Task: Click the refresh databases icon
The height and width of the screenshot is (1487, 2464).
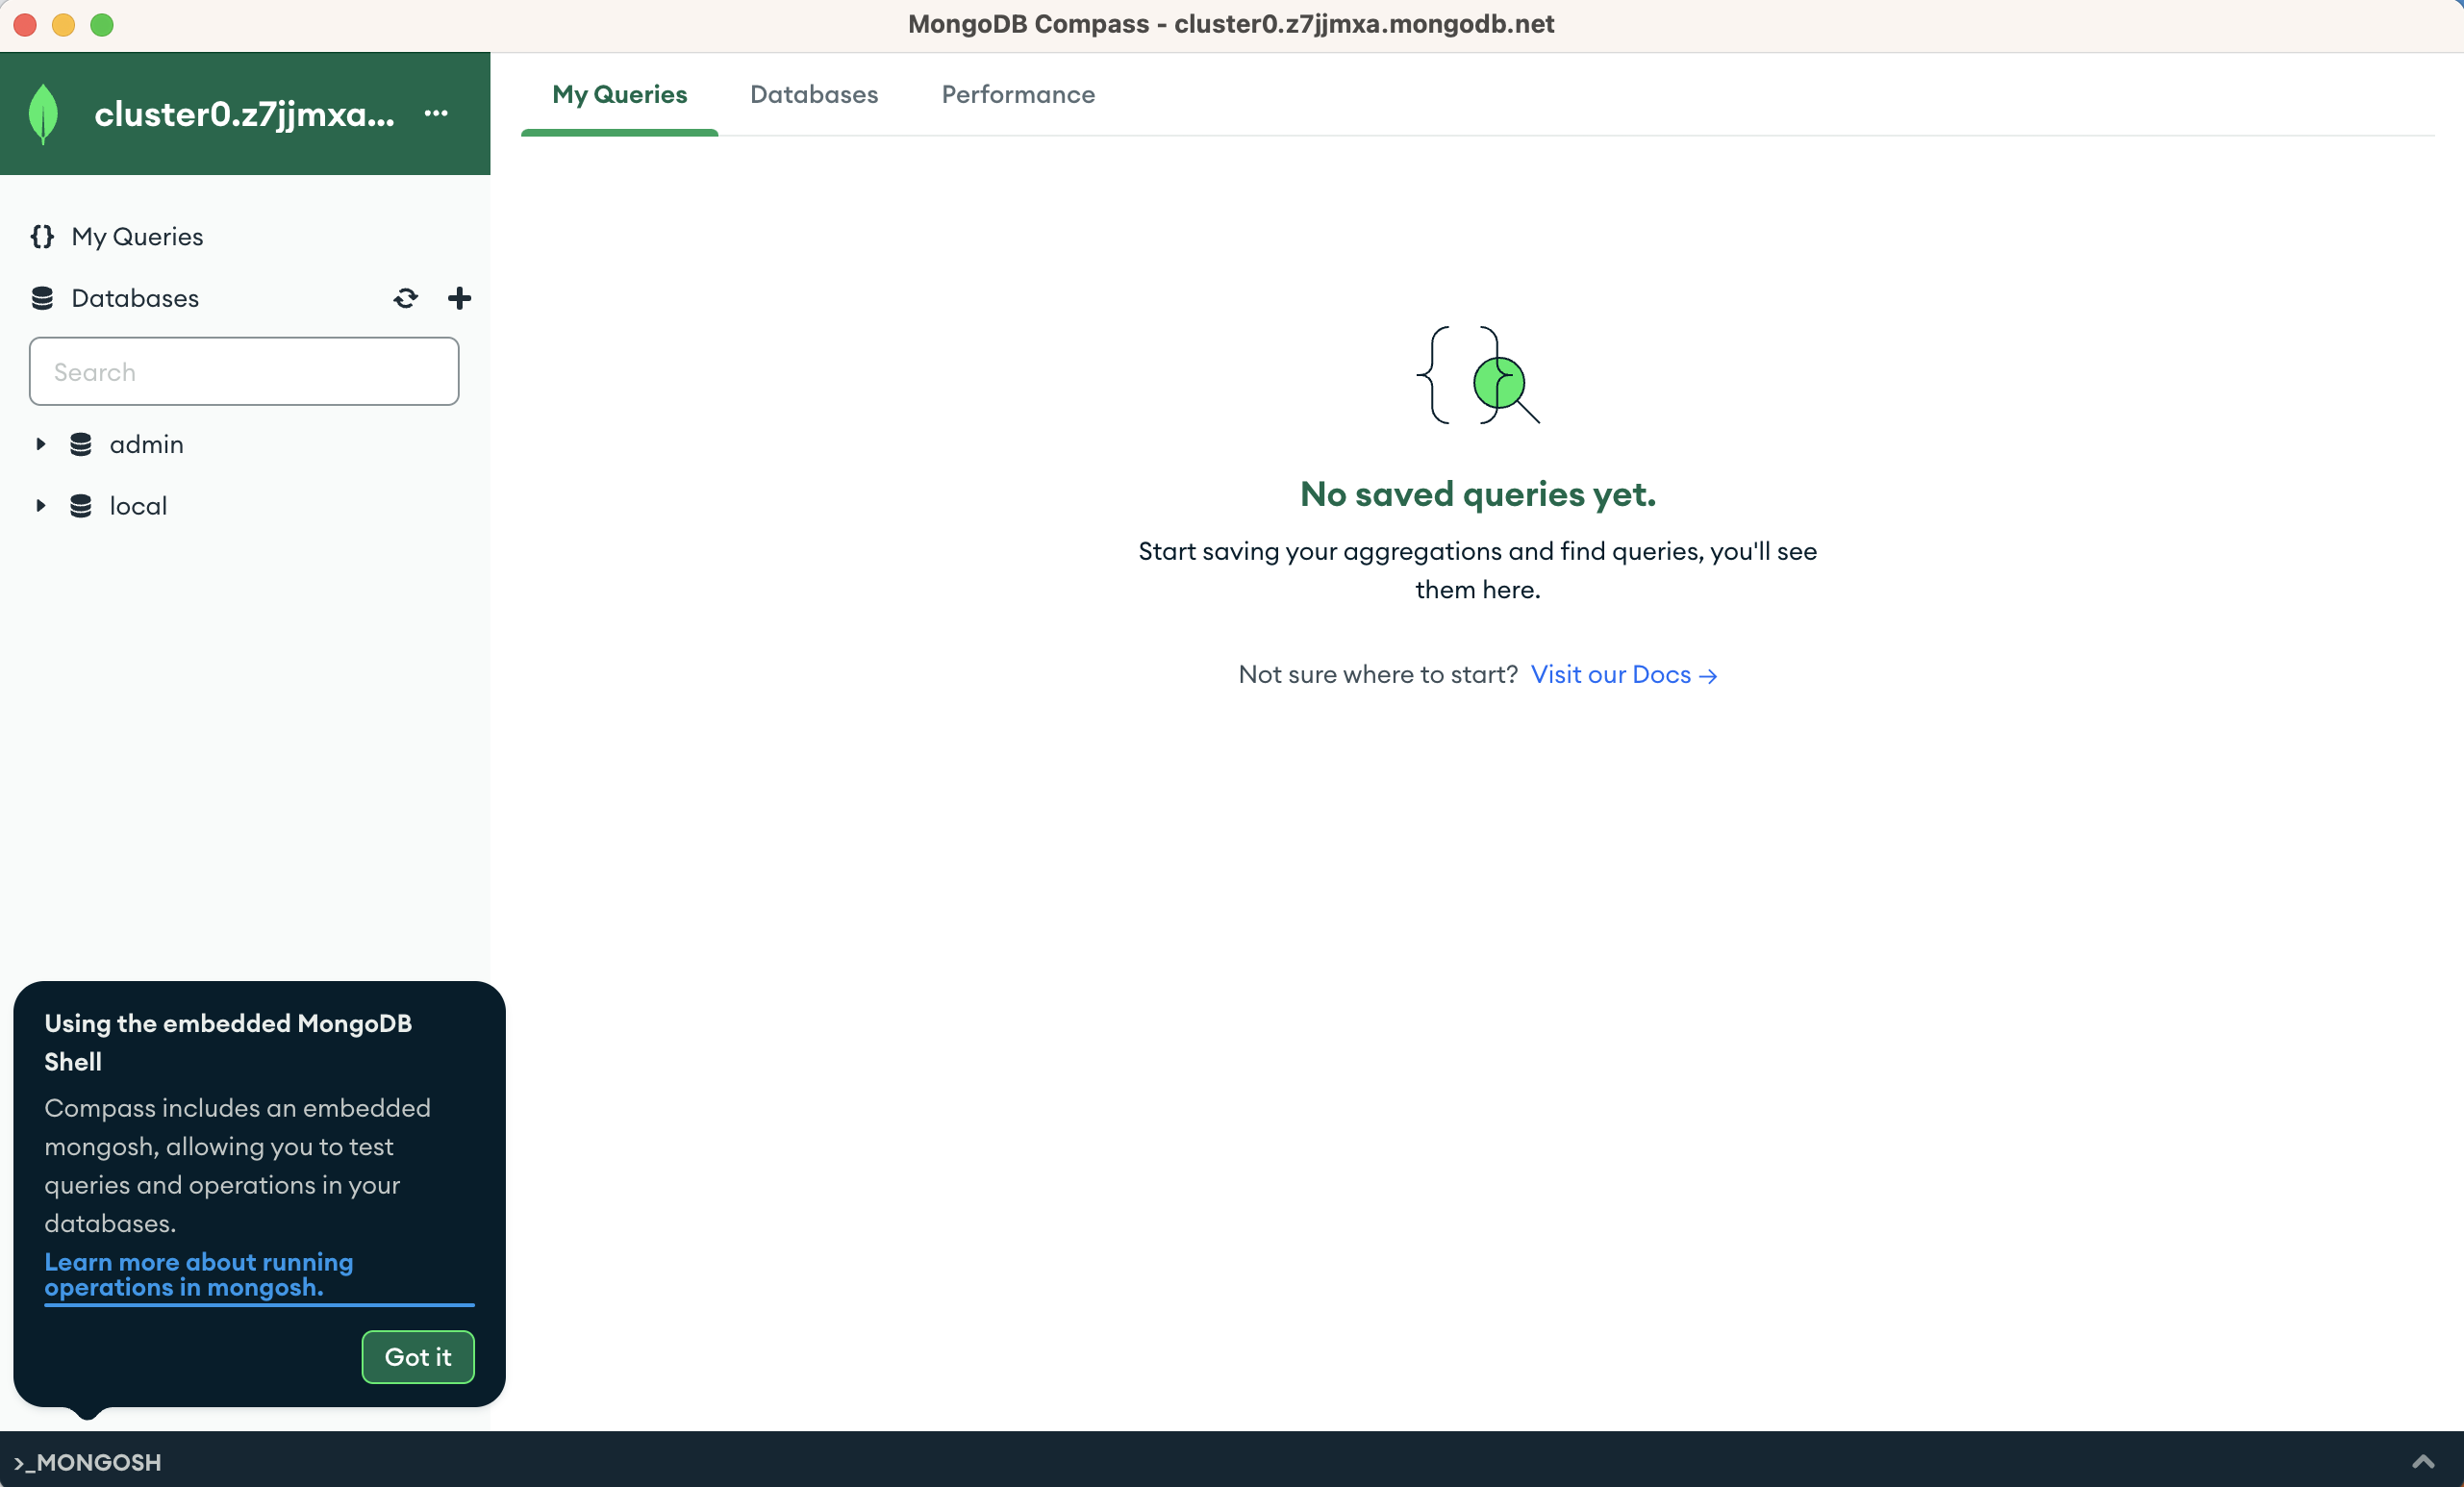Action: click(x=405, y=298)
